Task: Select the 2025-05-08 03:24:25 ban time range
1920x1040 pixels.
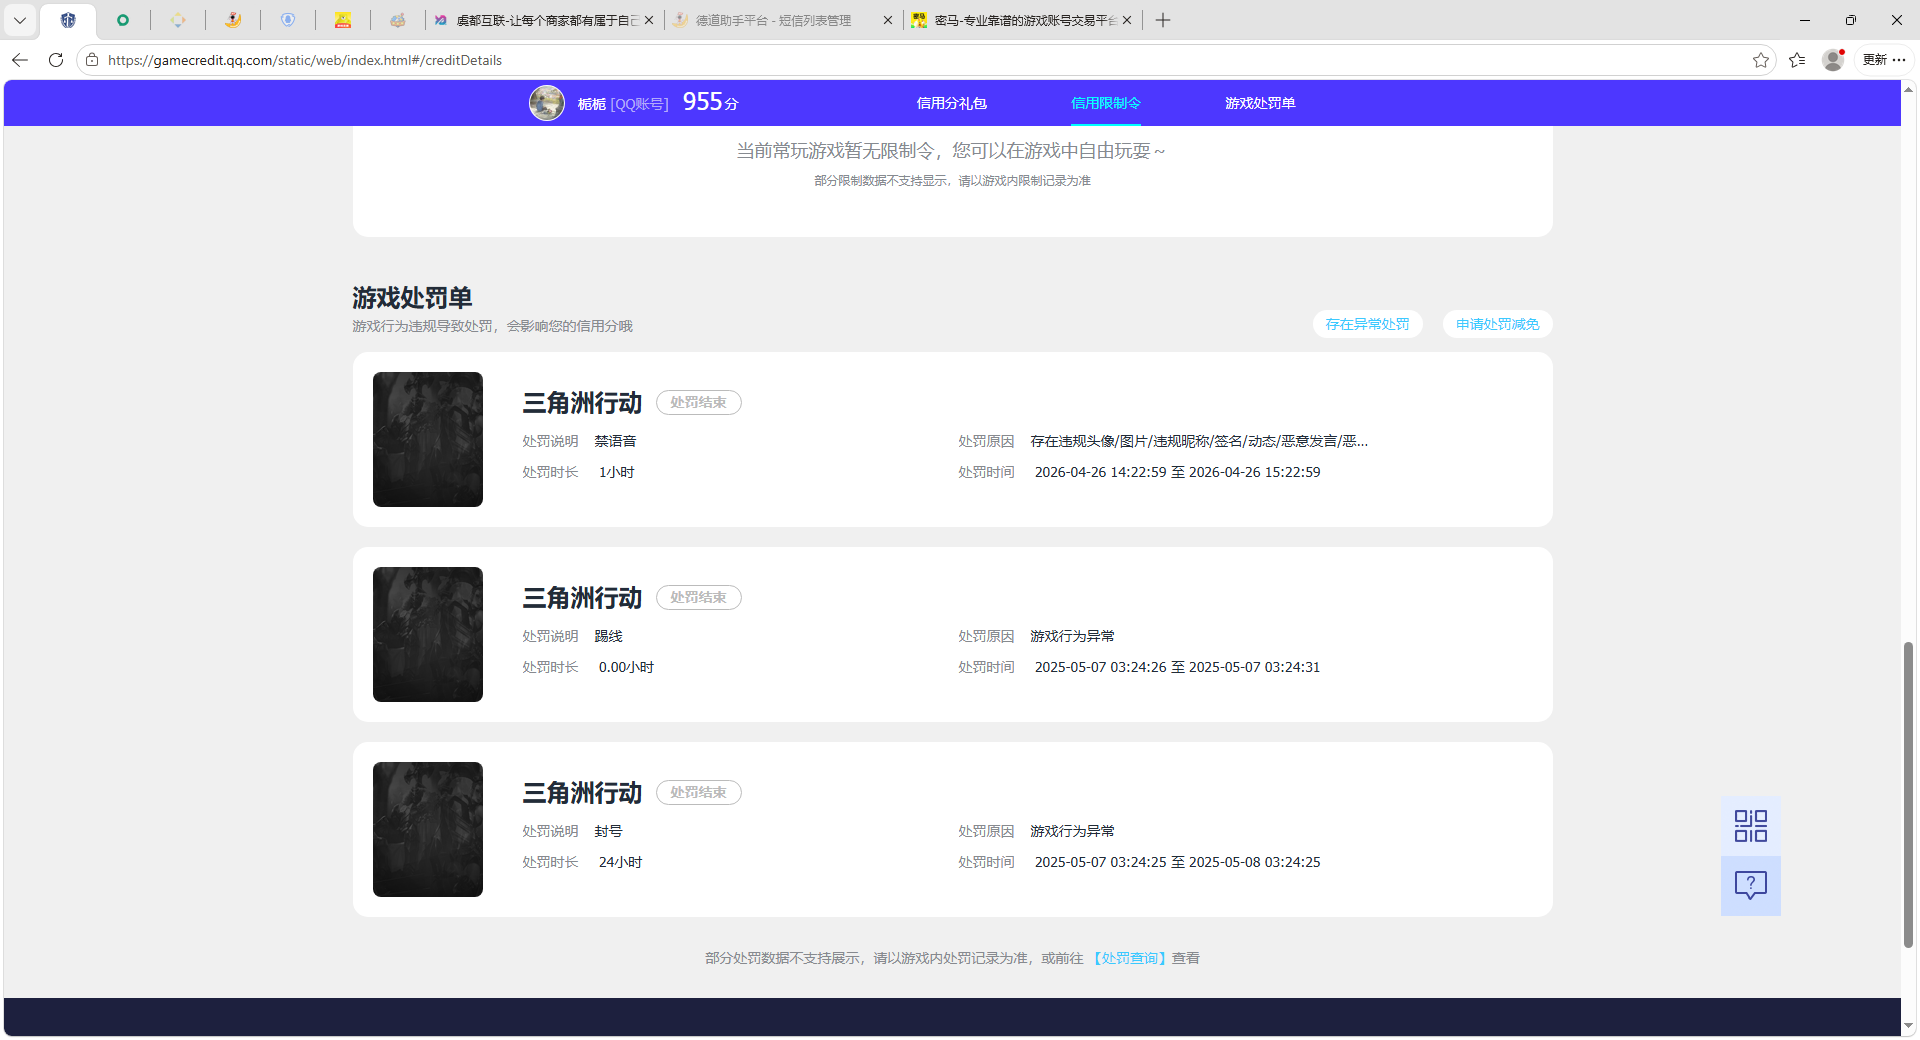Action: coord(1177,862)
